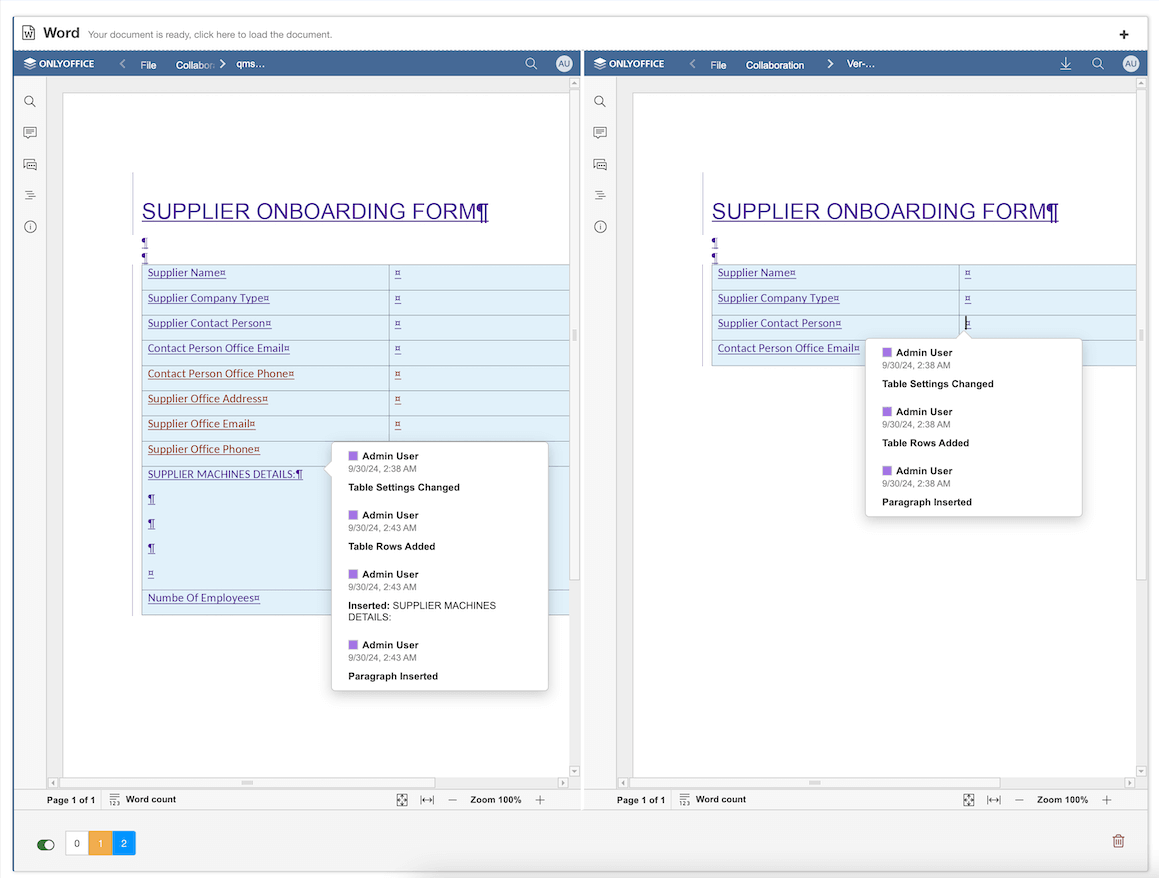Click Fit to page icon in left status bar
The width and height of the screenshot is (1159, 878).
tap(402, 800)
